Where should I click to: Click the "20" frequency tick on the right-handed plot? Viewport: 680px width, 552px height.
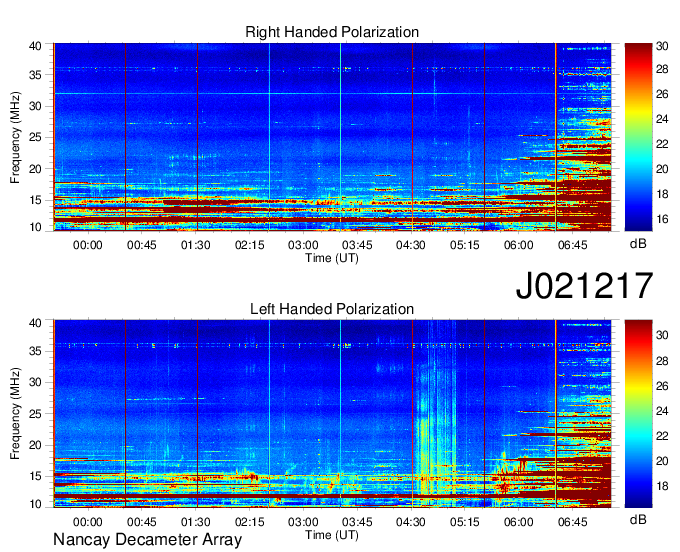click(x=35, y=169)
